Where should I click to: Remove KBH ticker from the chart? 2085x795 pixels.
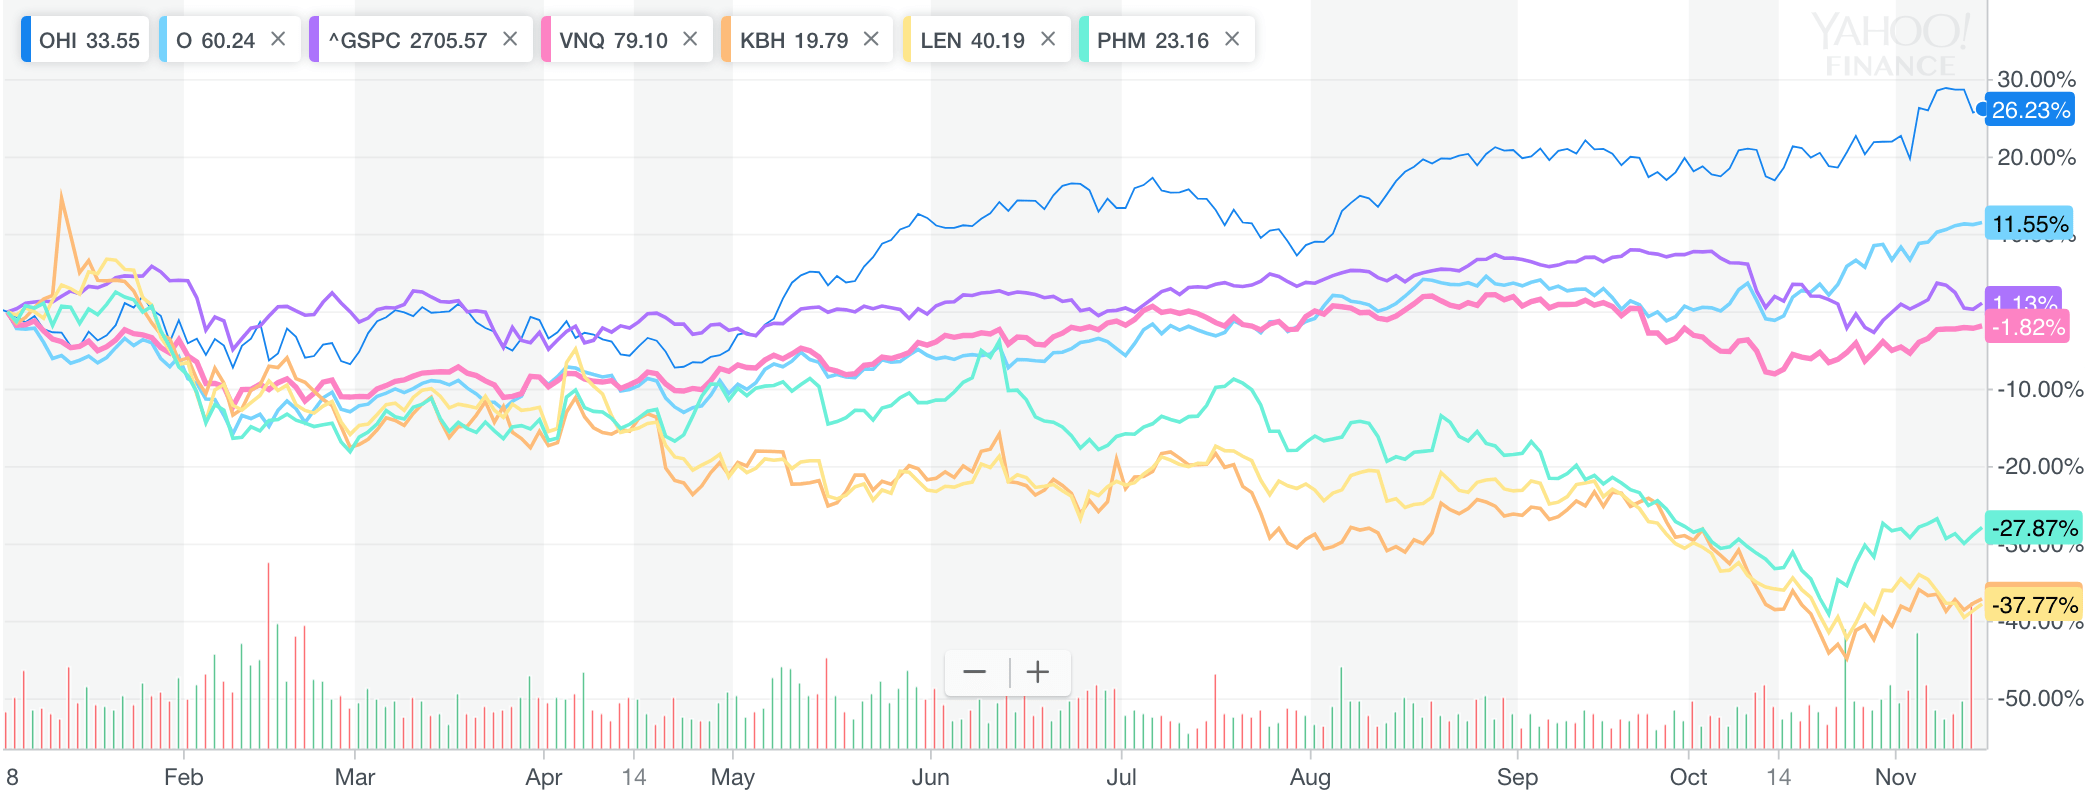[x=871, y=40]
